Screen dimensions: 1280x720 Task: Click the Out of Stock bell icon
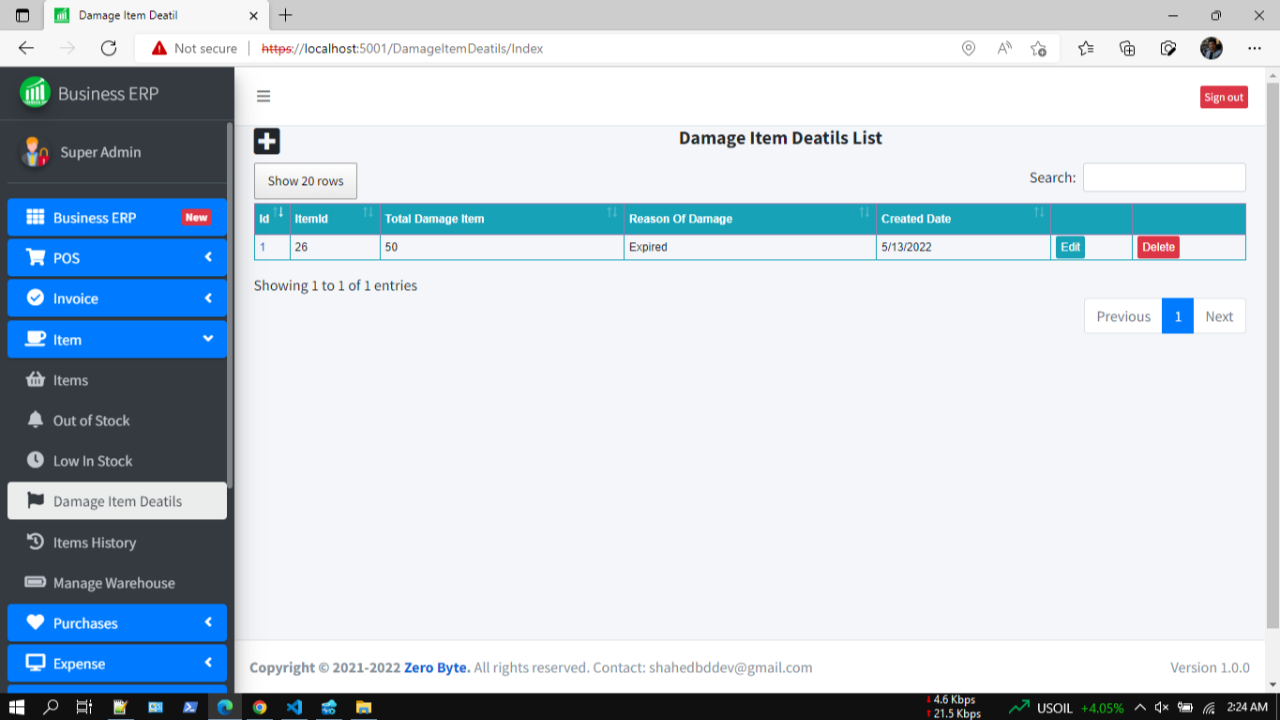[37, 420]
